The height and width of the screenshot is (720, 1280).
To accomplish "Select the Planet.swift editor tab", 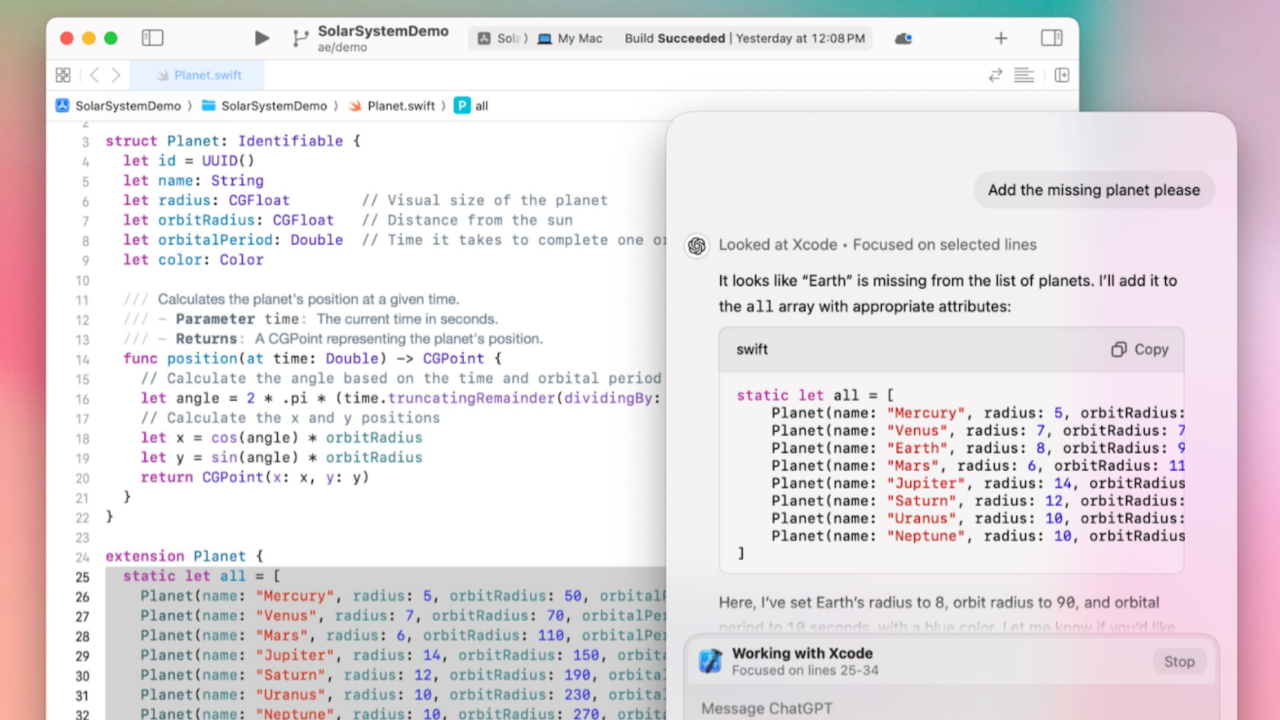I will (199, 75).
